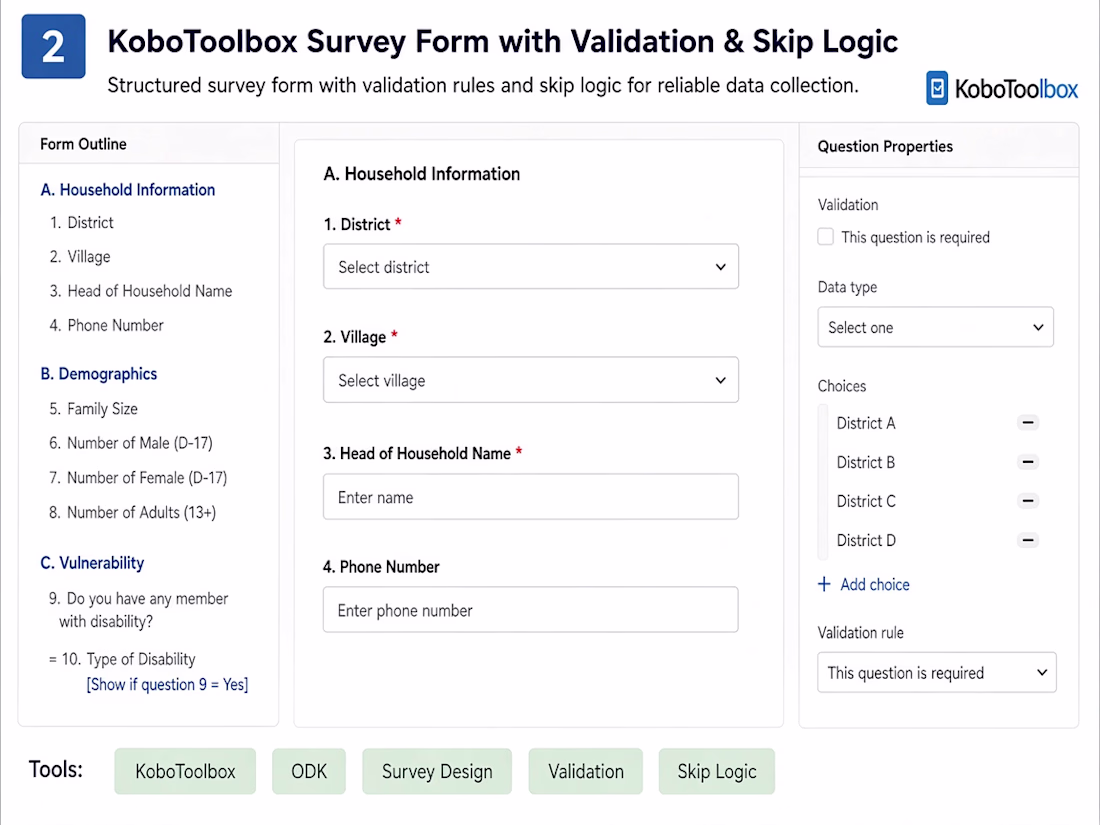Click the District D choice label

click(866, 540)
